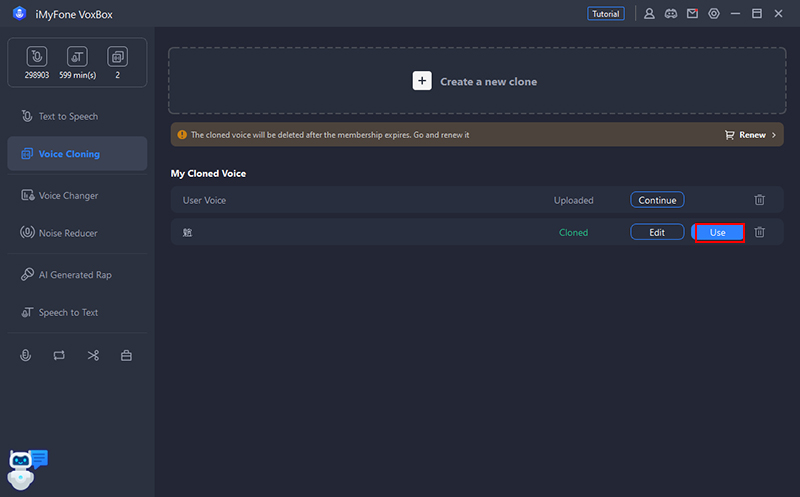Open the user account icon
800x497 pixels.
[649, 14]
